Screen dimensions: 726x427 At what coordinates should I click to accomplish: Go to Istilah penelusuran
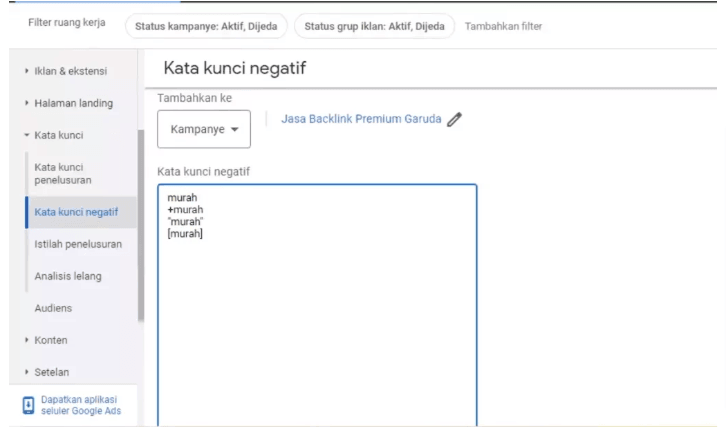click(78, 243)
